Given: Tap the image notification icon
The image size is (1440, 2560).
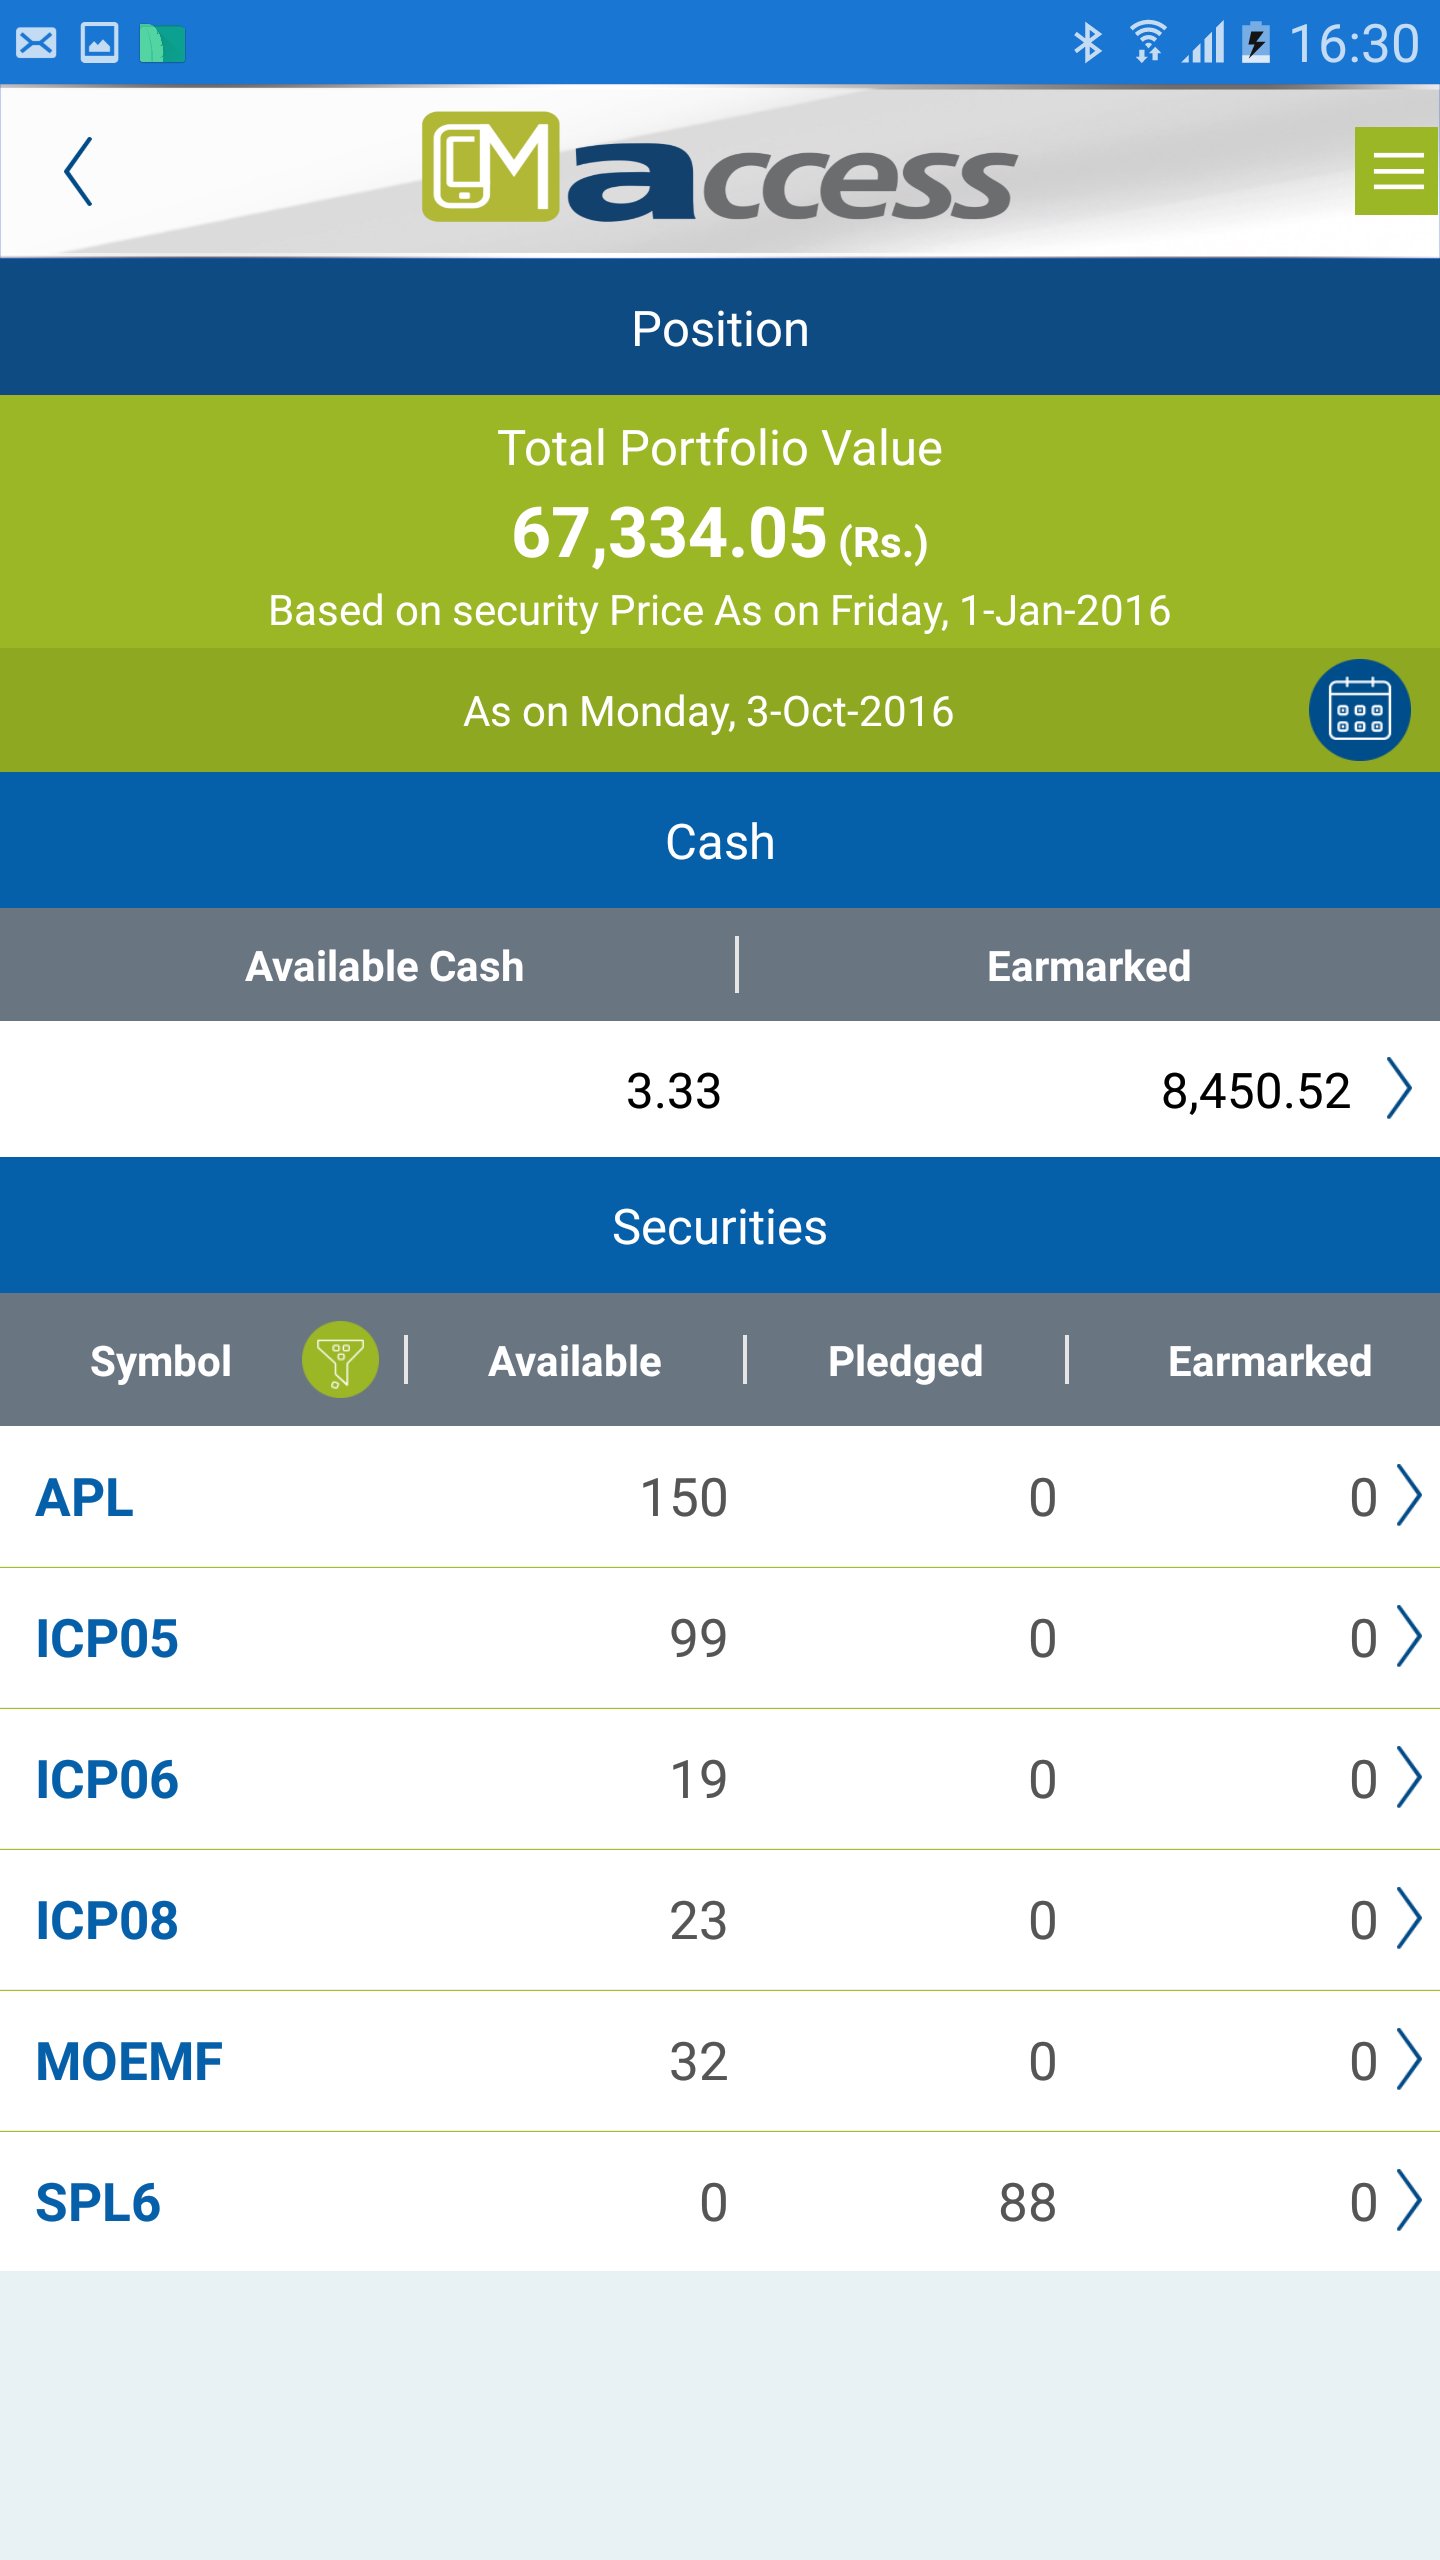Looking at the screenshot, I should point(99,43).
